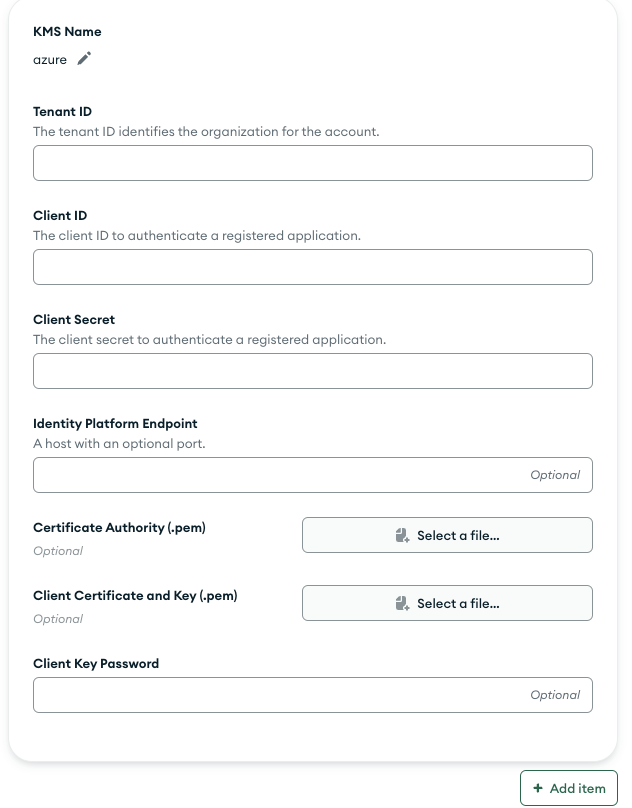Click file icon in Certificate Authority selector
Image resolution: width=632 pixels, height=808 pixels.
pos(402,536)
